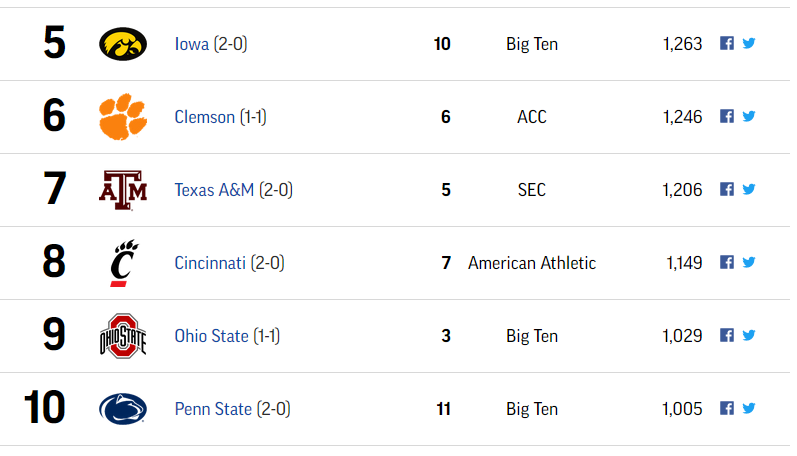Image resolution: width=797 pixels, height=456 pixels.
Task: Open the Penn State team page
Action: [x=213, y=409]
